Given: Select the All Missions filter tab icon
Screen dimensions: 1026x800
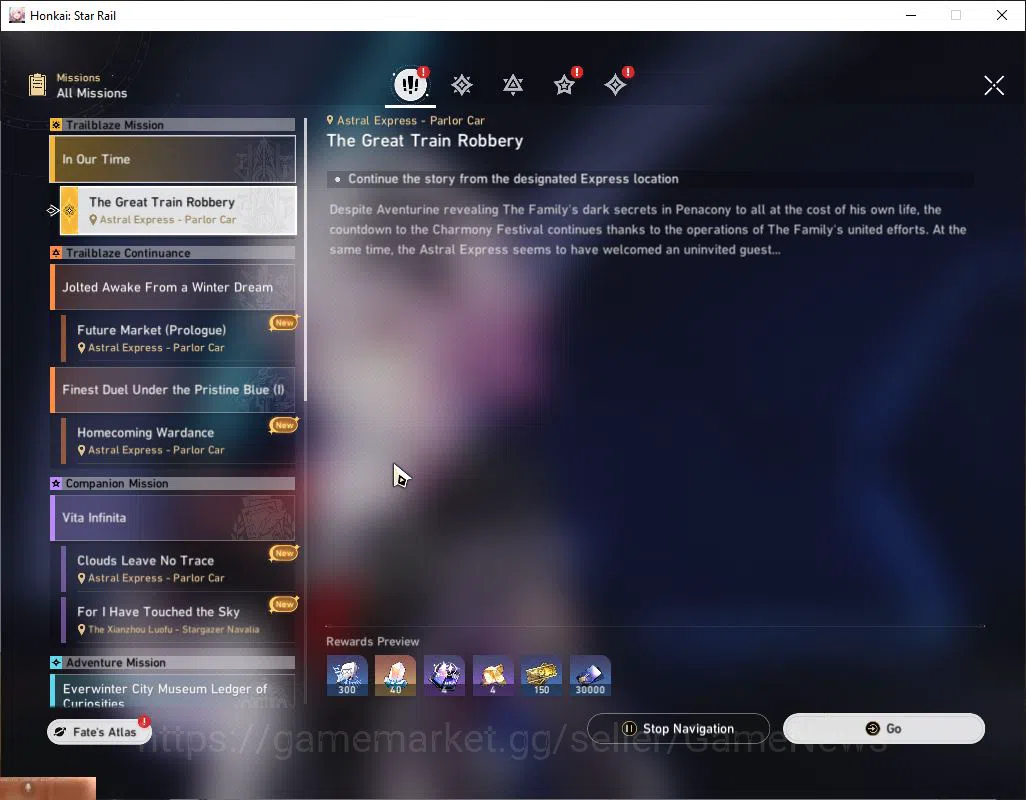Looking at the screenshot, I should [x=410, y=84].
